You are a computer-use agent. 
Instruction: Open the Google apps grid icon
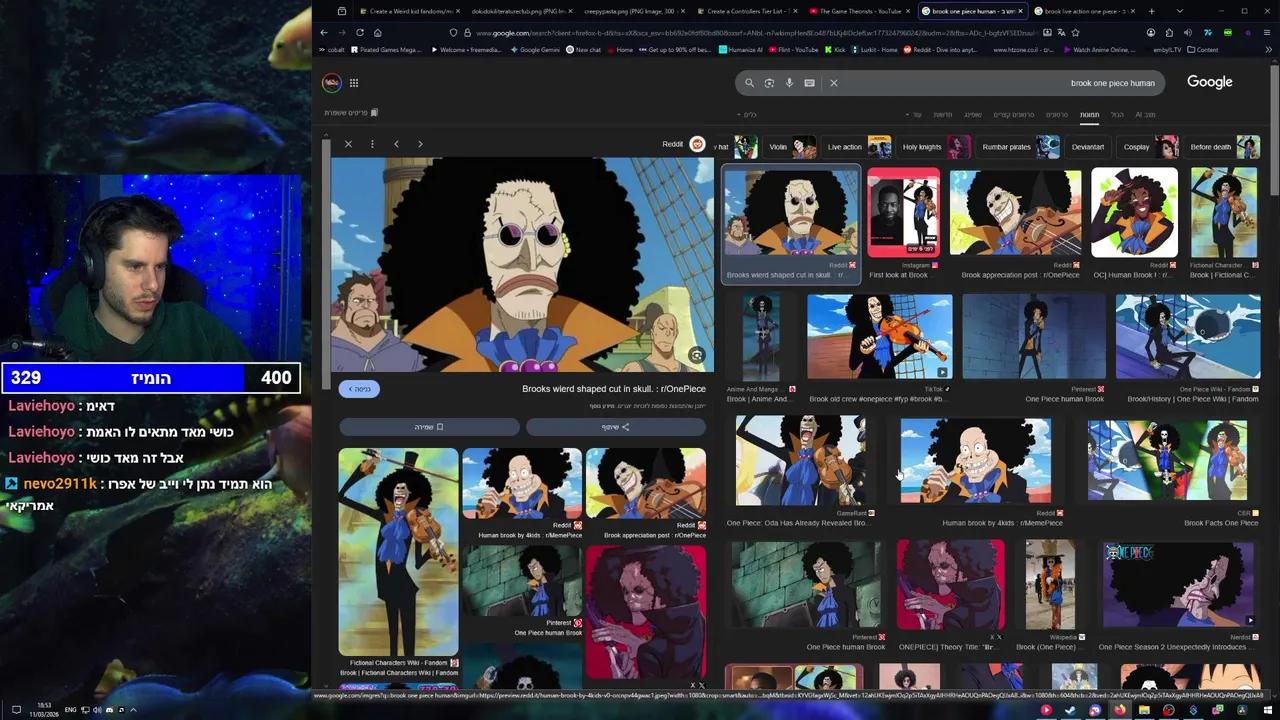click(x=354, y=83)
